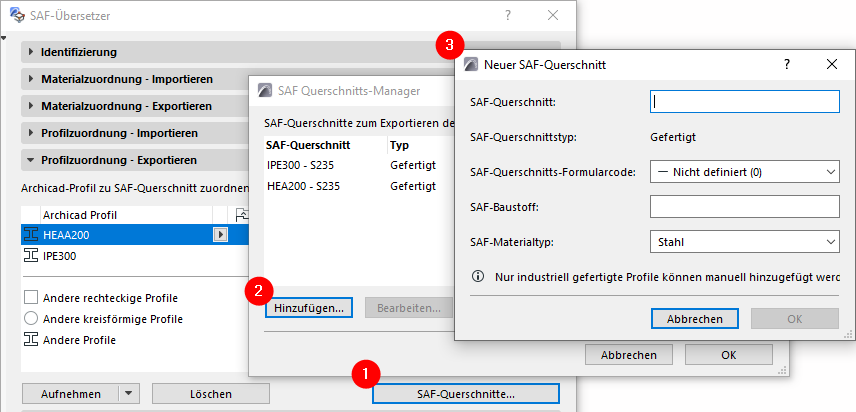Click the SAF-Baustoff text field
856x412 pixels.
click(743, 206)
